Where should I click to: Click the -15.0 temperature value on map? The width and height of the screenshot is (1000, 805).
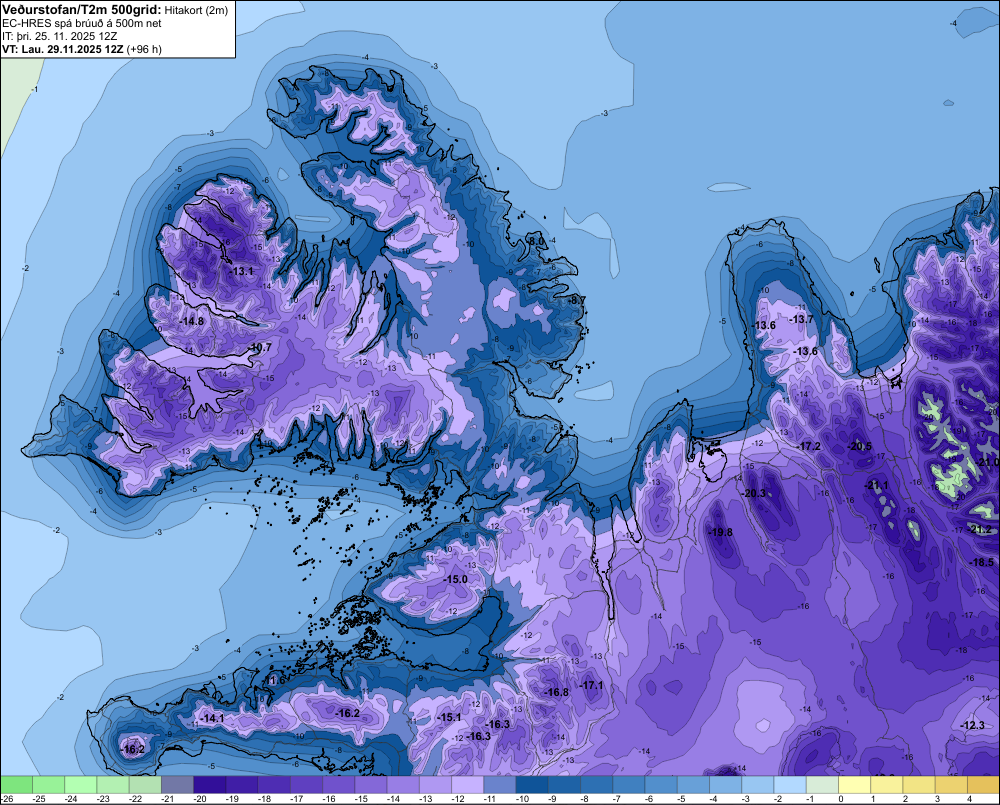tap(455, 579)
